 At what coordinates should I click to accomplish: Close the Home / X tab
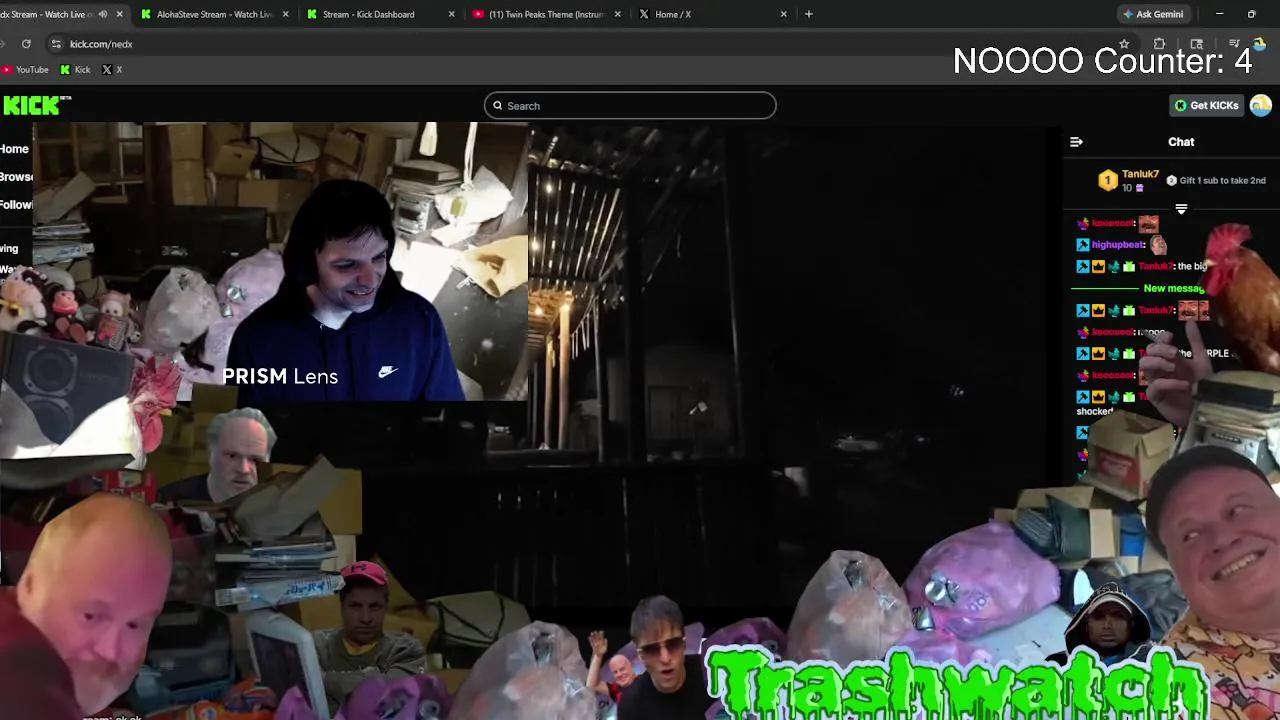tap(783, 14)
